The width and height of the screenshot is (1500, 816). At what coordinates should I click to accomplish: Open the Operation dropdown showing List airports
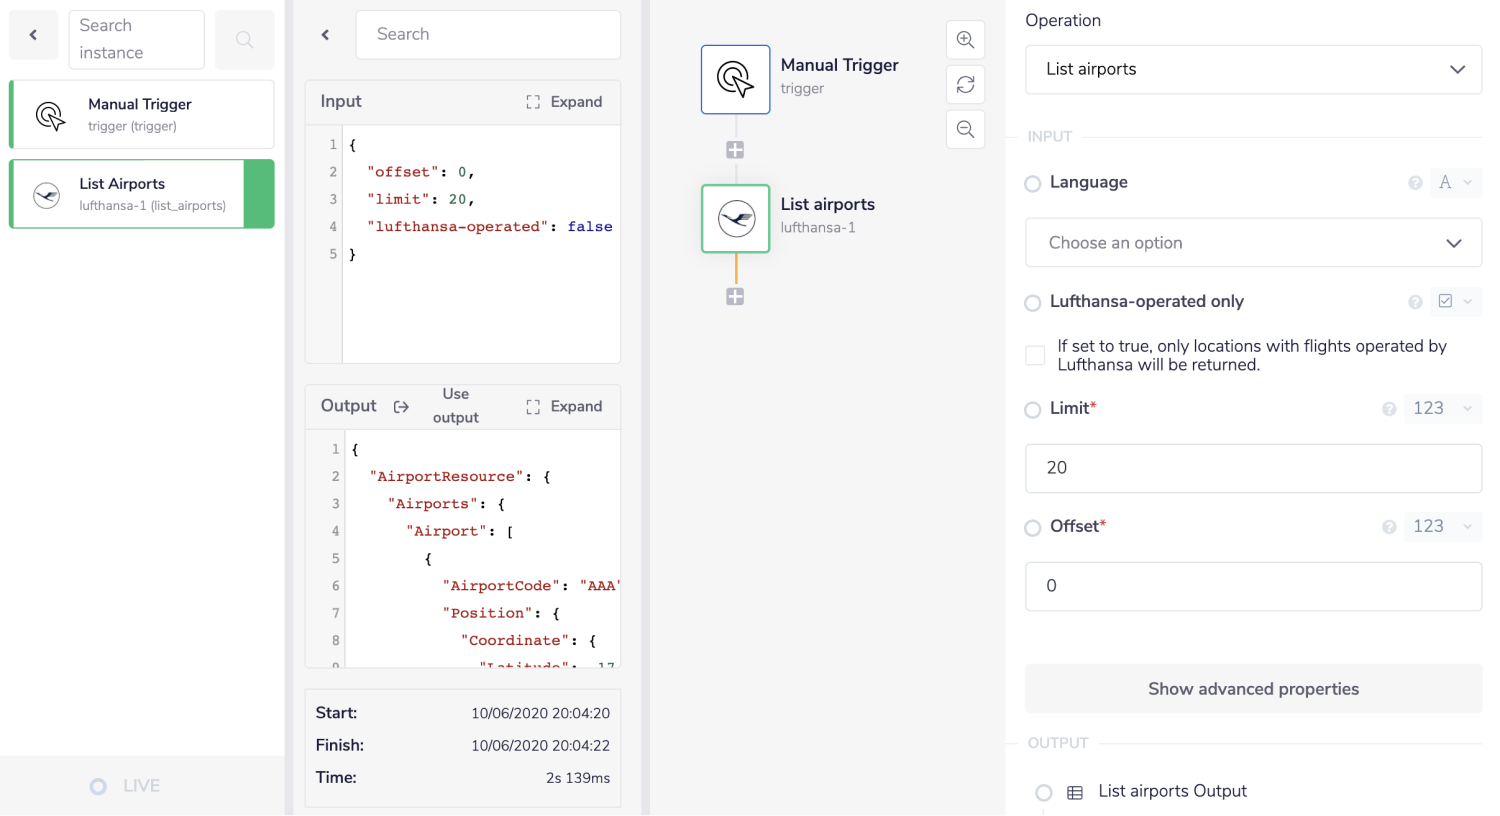click(x=1253, y=70)
